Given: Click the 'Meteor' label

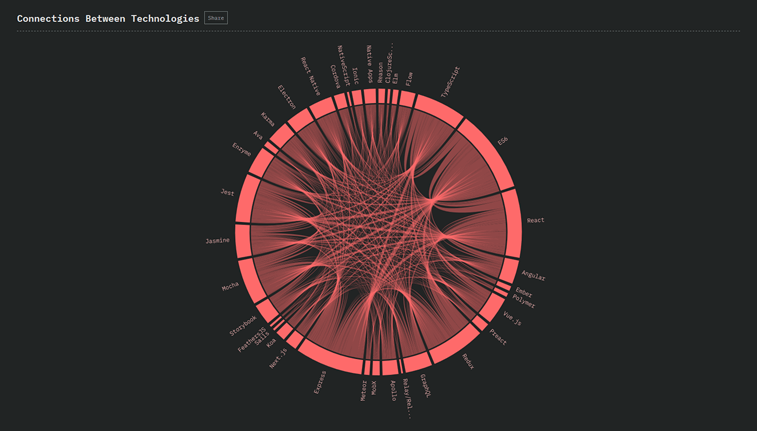Looking at the screenshot, I should (x=364, y=391).
